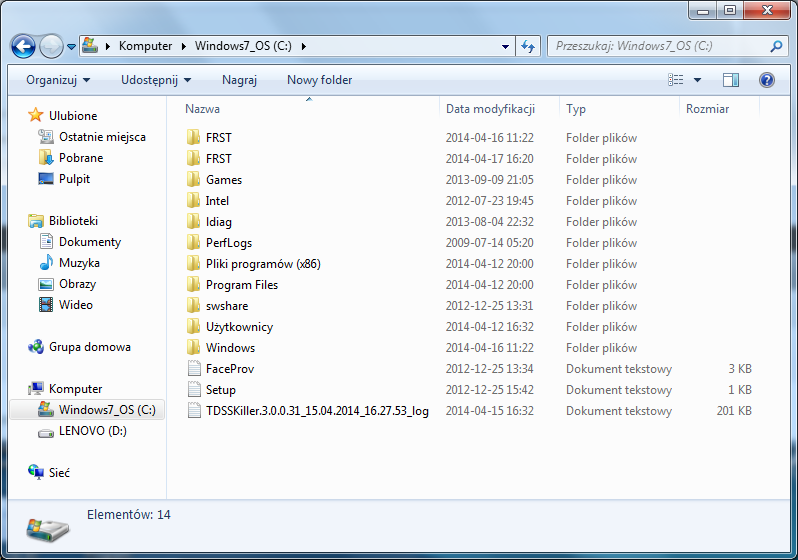Click the 201 KB size value

[734, 411]
